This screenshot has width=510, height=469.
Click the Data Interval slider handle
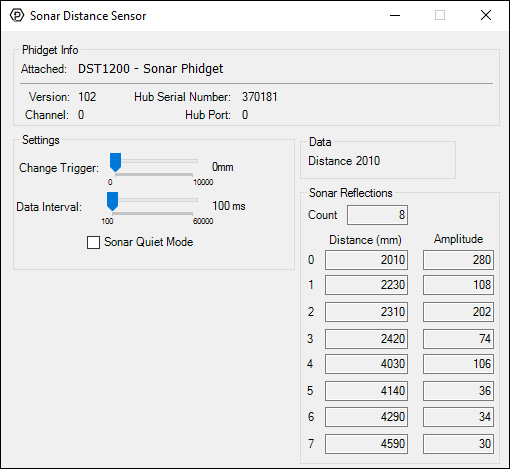pos(112,201)
